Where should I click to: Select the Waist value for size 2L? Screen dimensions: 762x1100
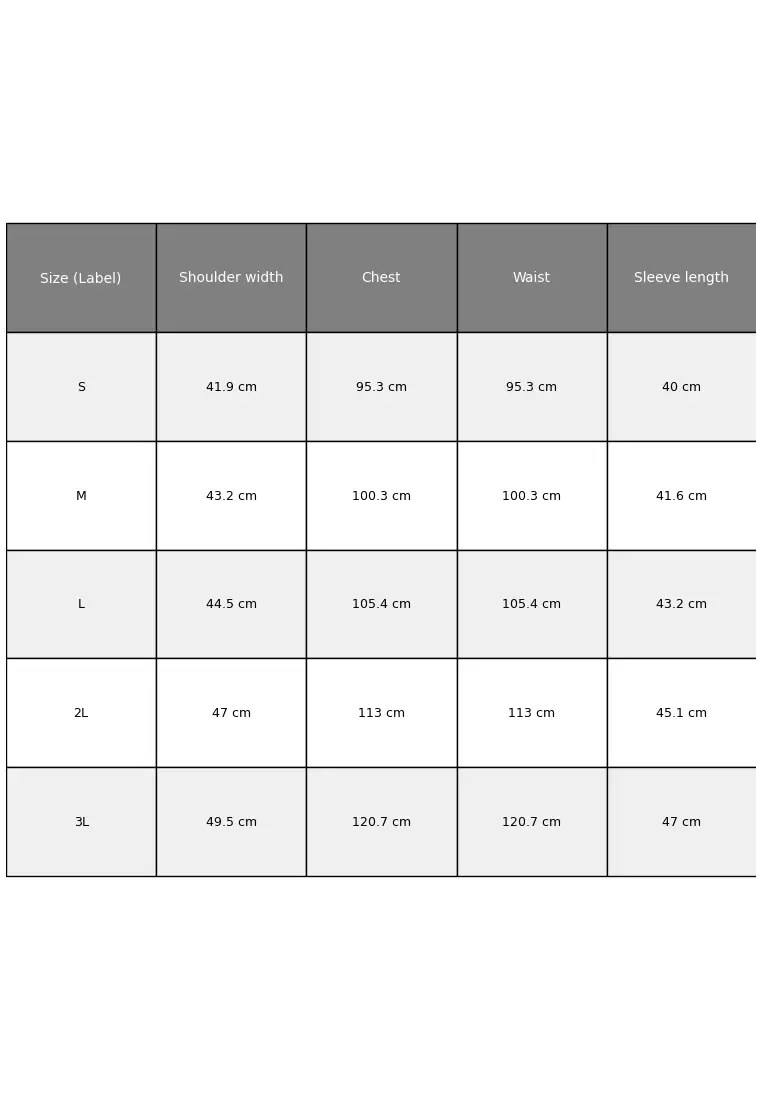point(531,713)
